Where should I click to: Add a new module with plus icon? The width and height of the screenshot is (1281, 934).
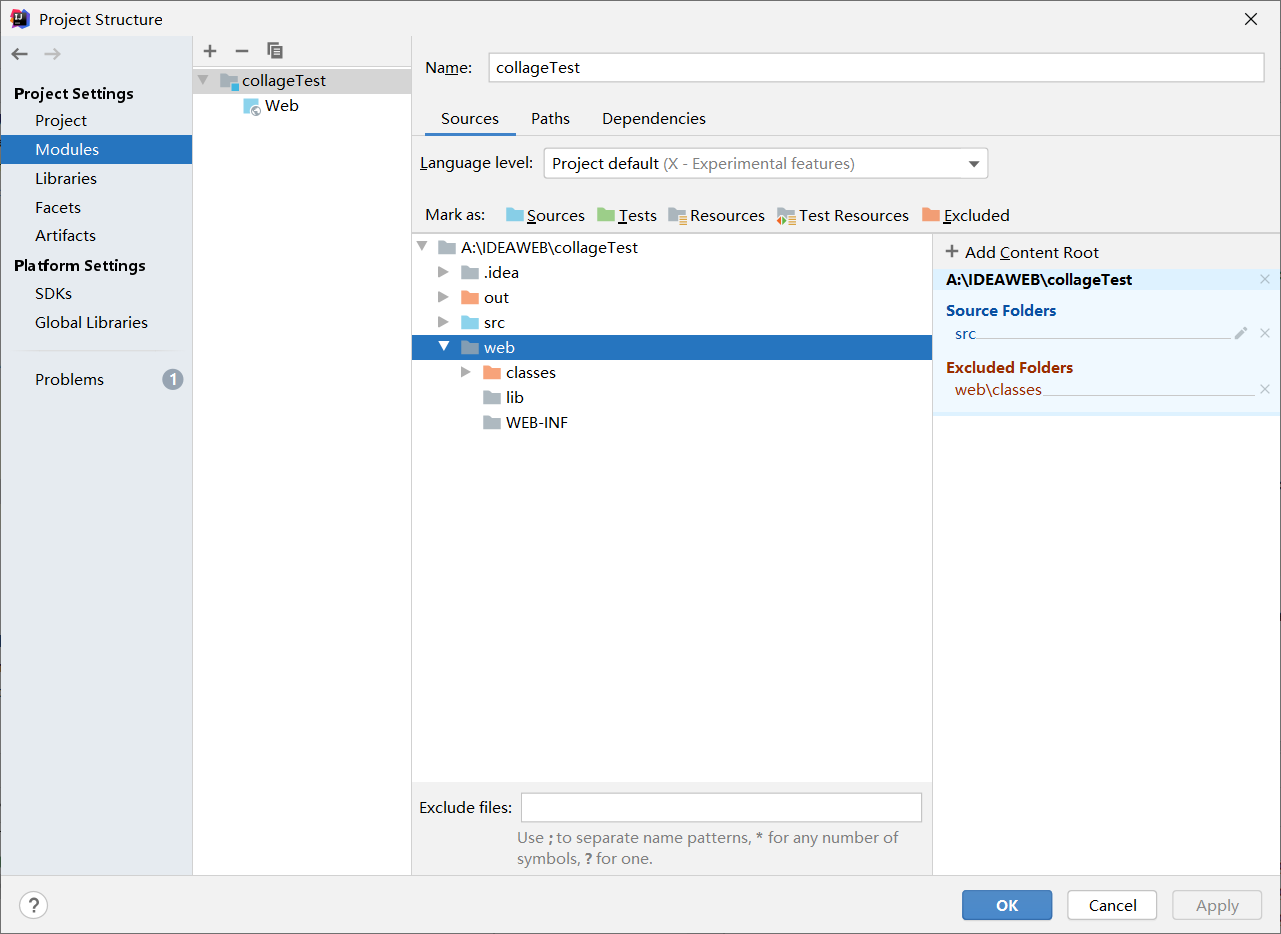210,51
